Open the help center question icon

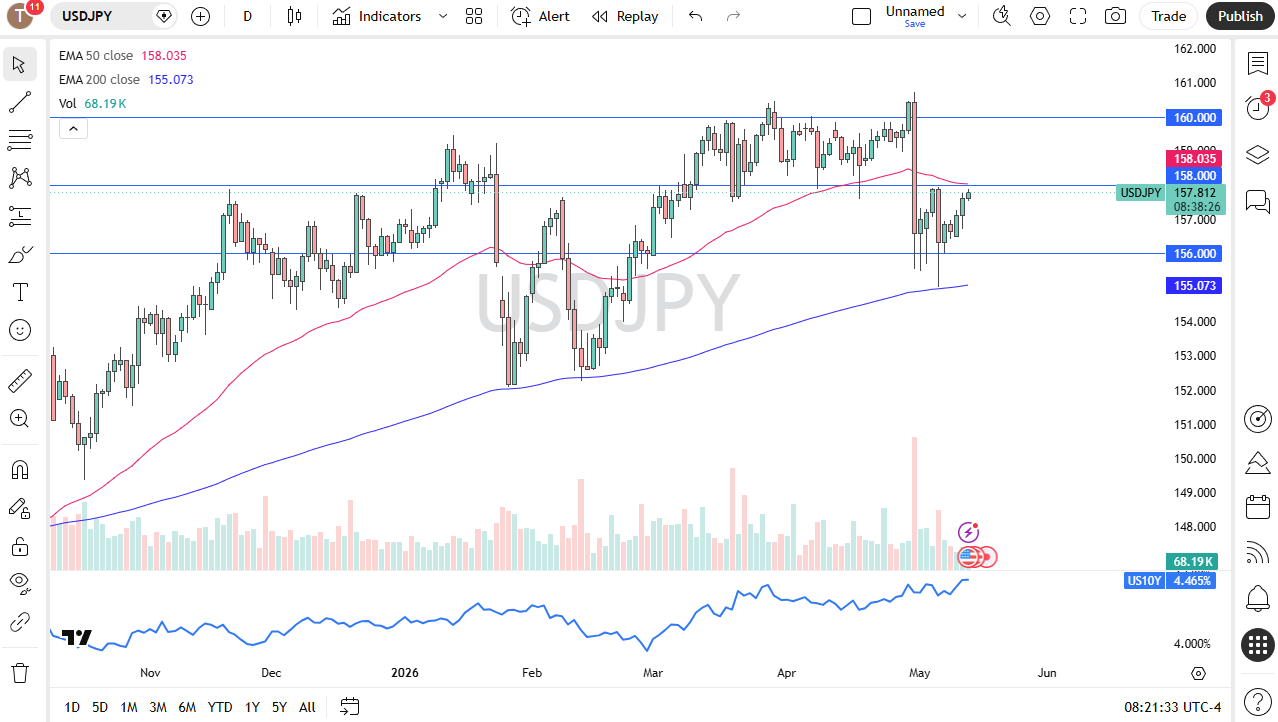pyautogui.click(x=1257, y=701)
